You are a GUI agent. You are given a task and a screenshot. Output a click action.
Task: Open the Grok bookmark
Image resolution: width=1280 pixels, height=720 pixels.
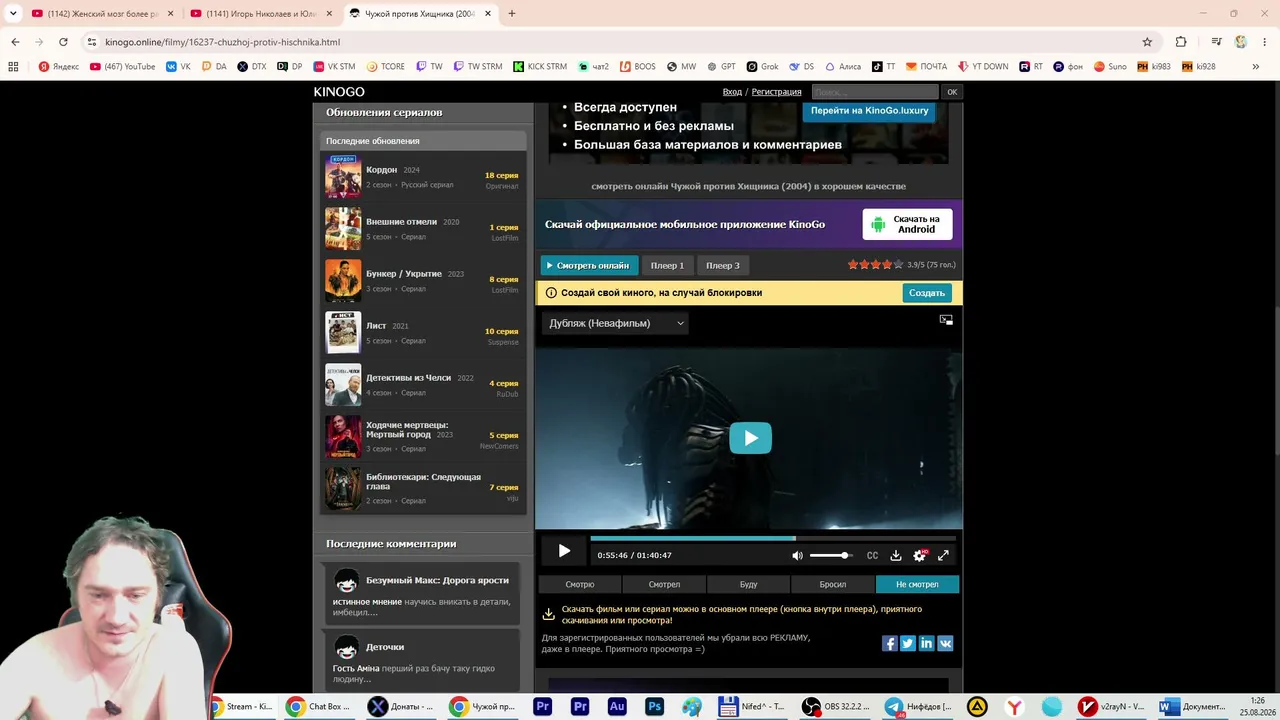click(762, 67)
